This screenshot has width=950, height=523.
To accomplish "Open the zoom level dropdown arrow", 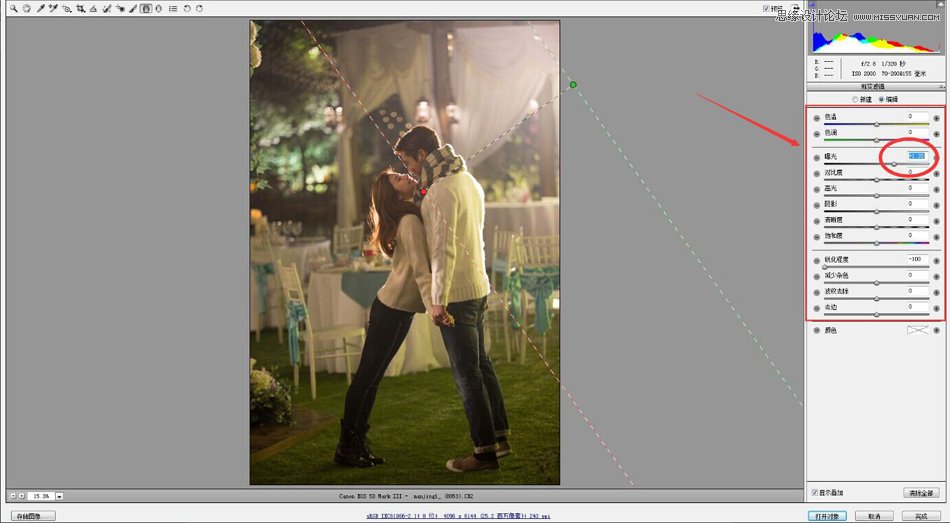I will tap(59, 496).
